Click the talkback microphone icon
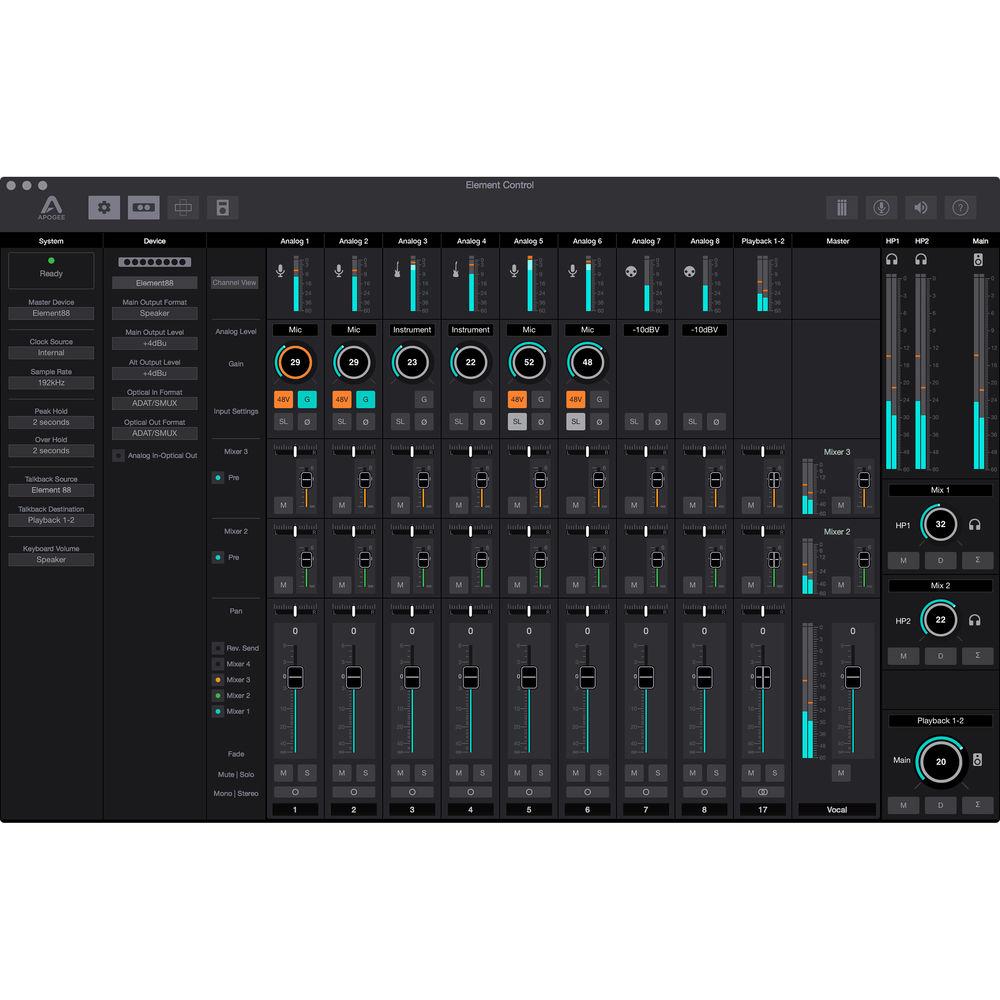Image resolution: width=1000 pixels, height=1000 pixels. click(881, 207)
